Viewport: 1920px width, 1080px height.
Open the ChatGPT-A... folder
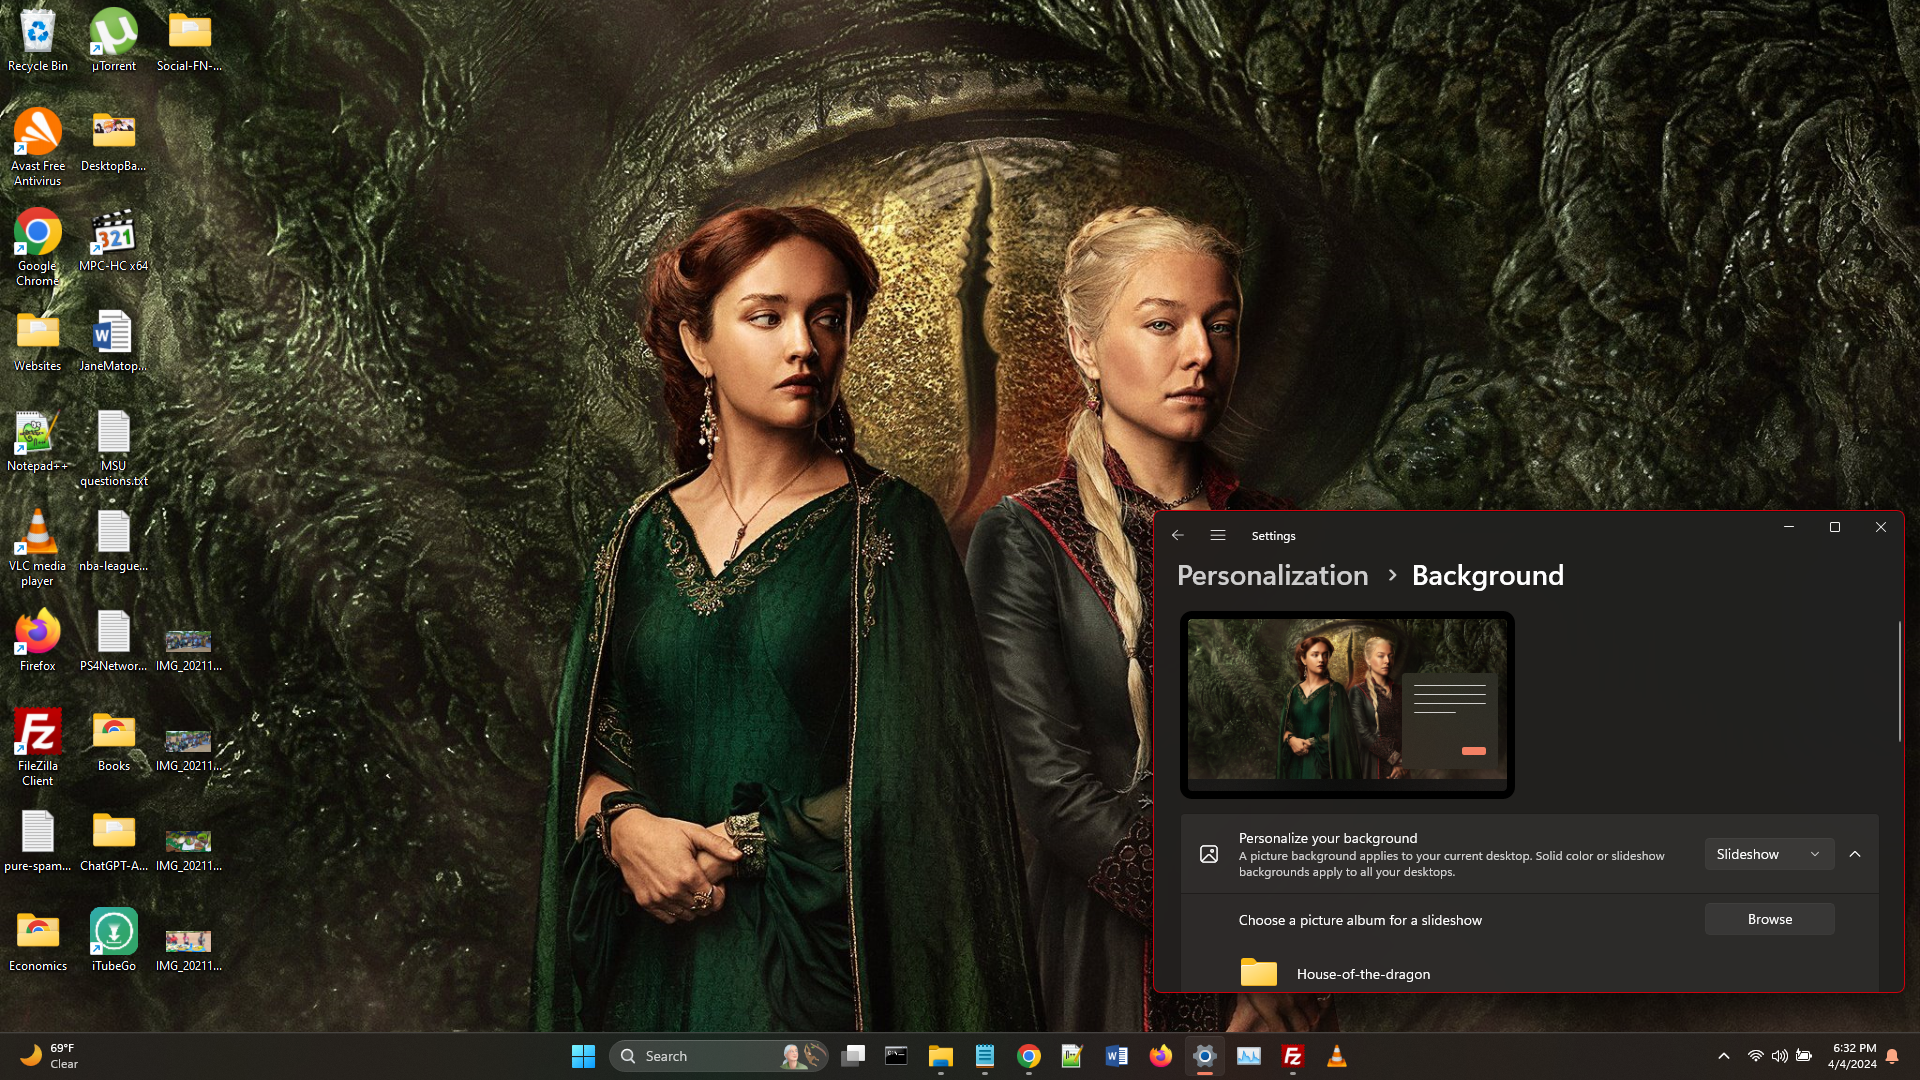point(114,840)
